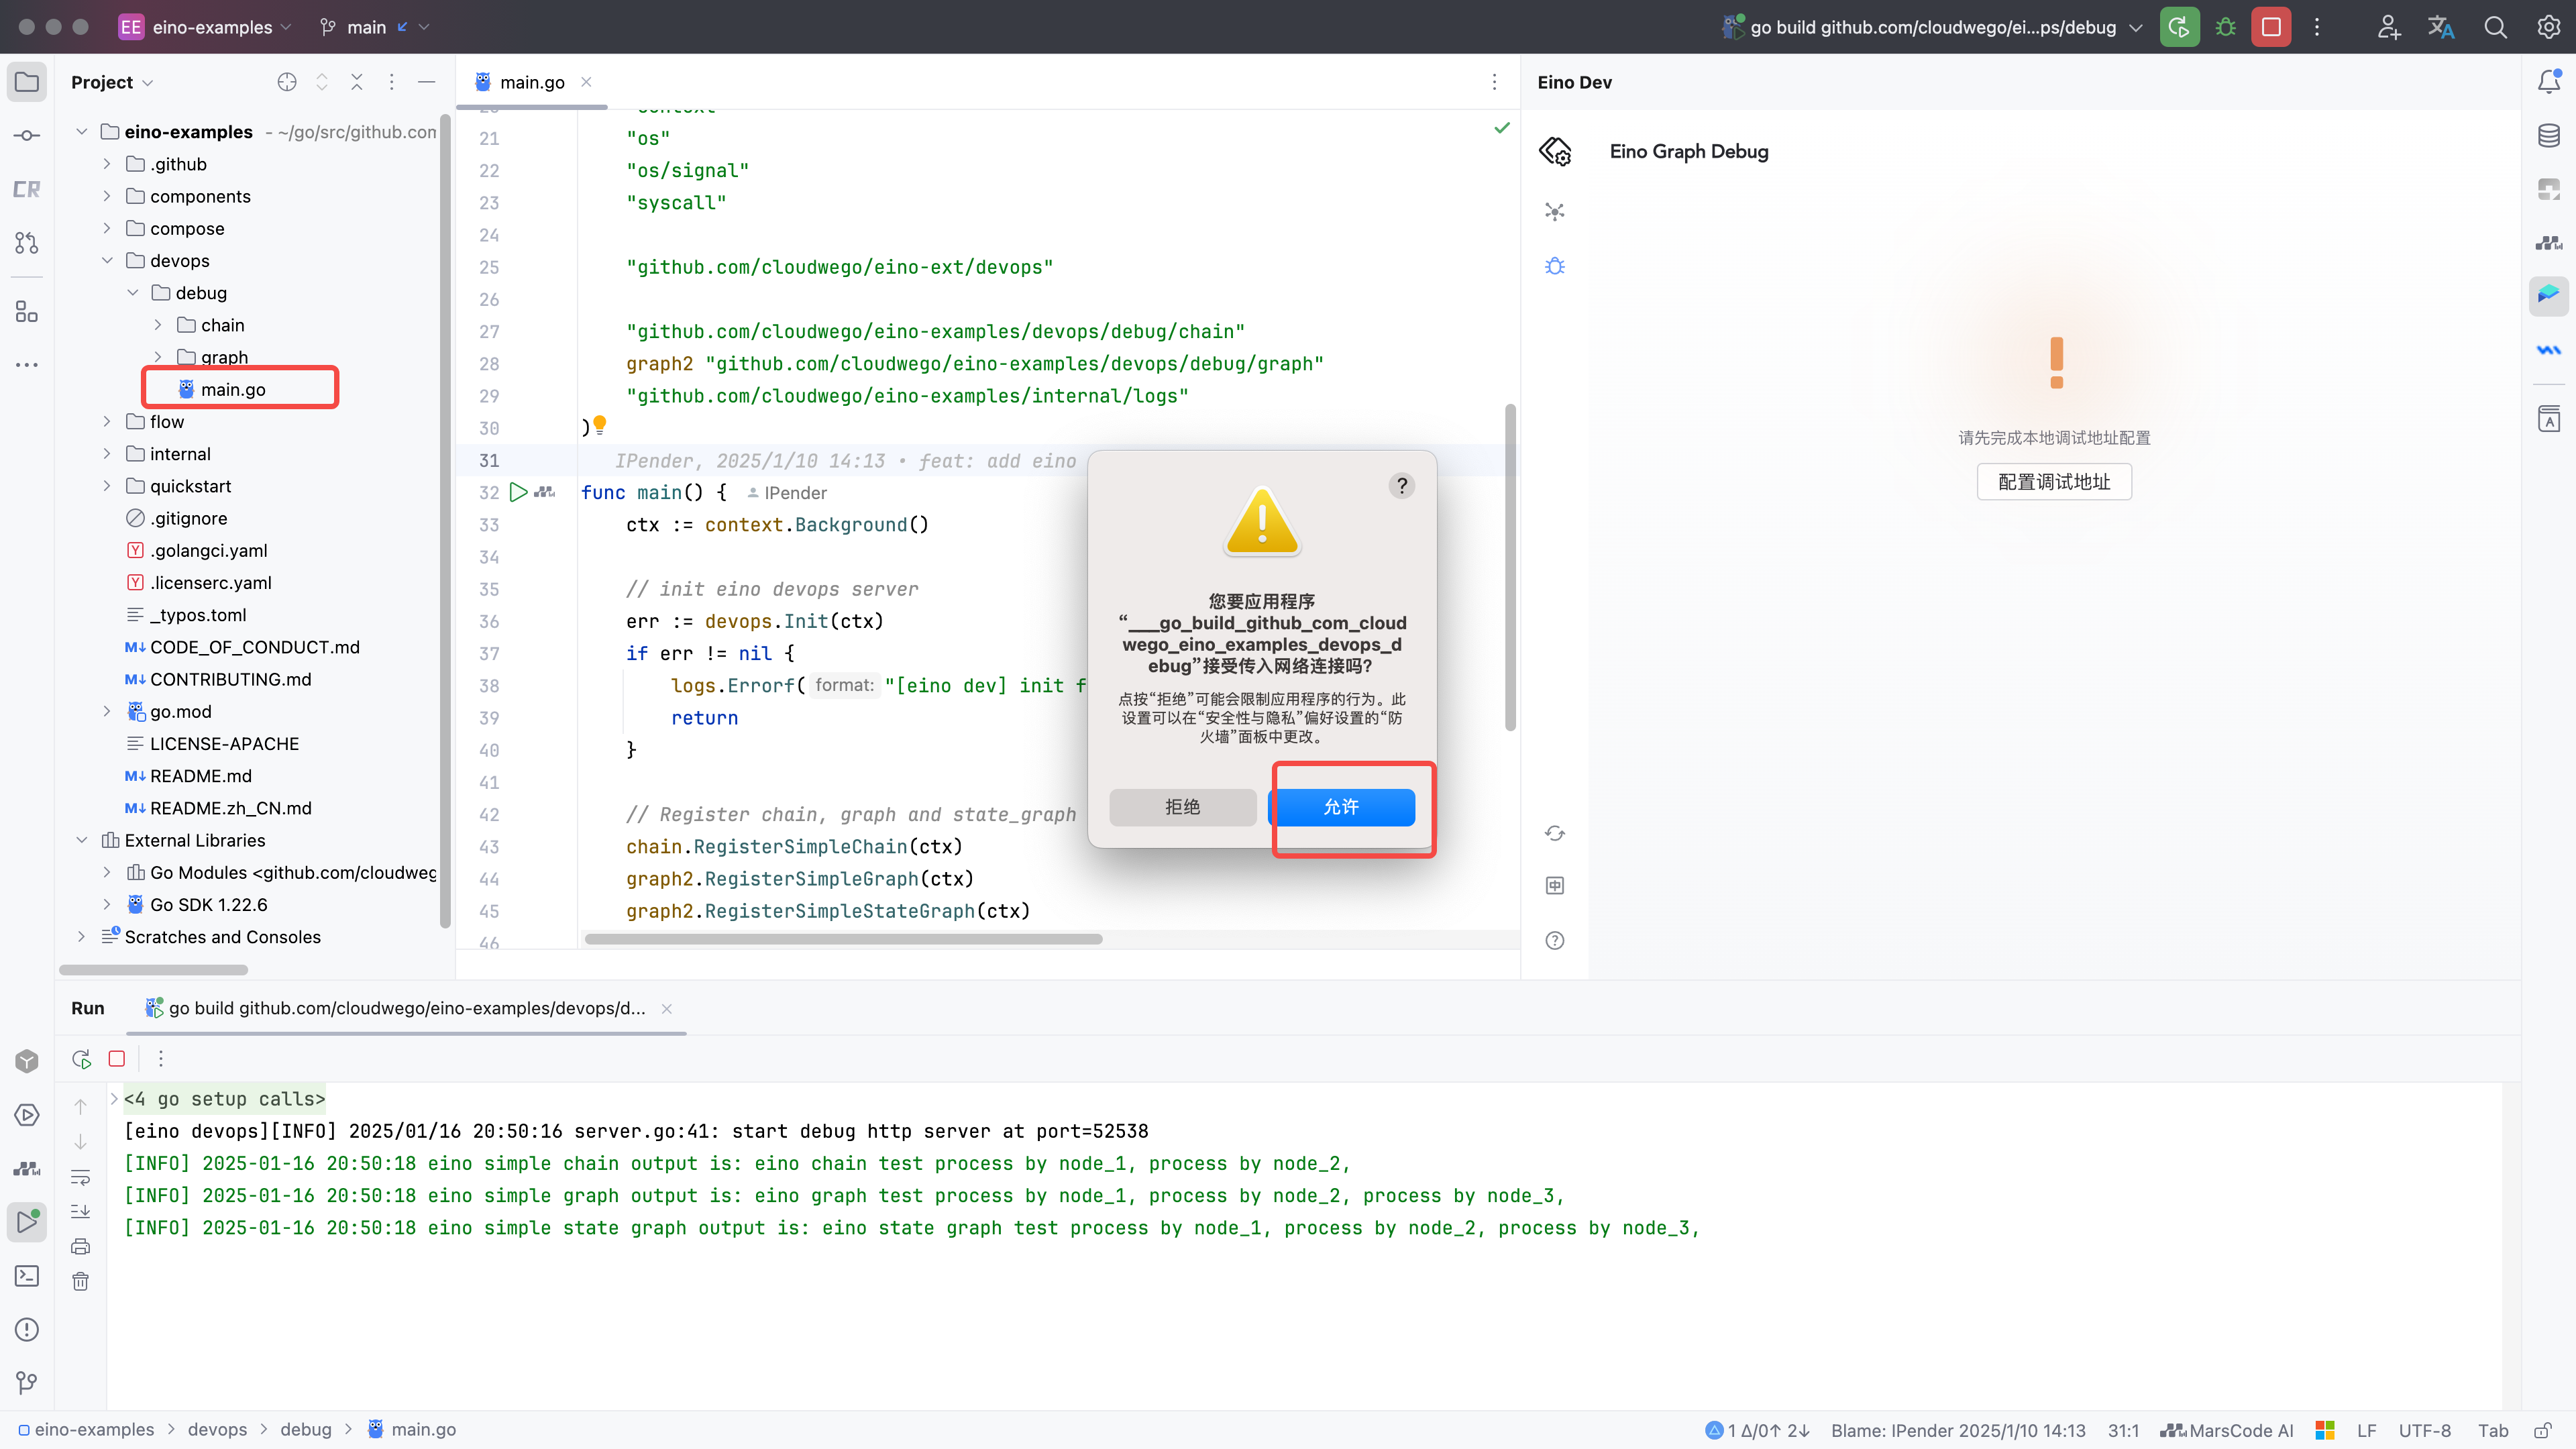
Task: Clear the run console with the trash icon
Action: tap(81, 1282)
